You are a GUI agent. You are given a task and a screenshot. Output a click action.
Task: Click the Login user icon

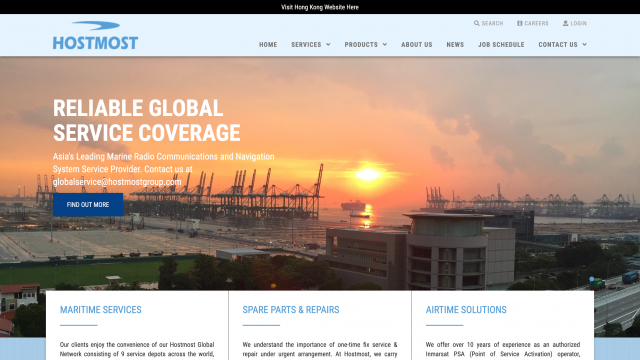click(x=565, y=23)
